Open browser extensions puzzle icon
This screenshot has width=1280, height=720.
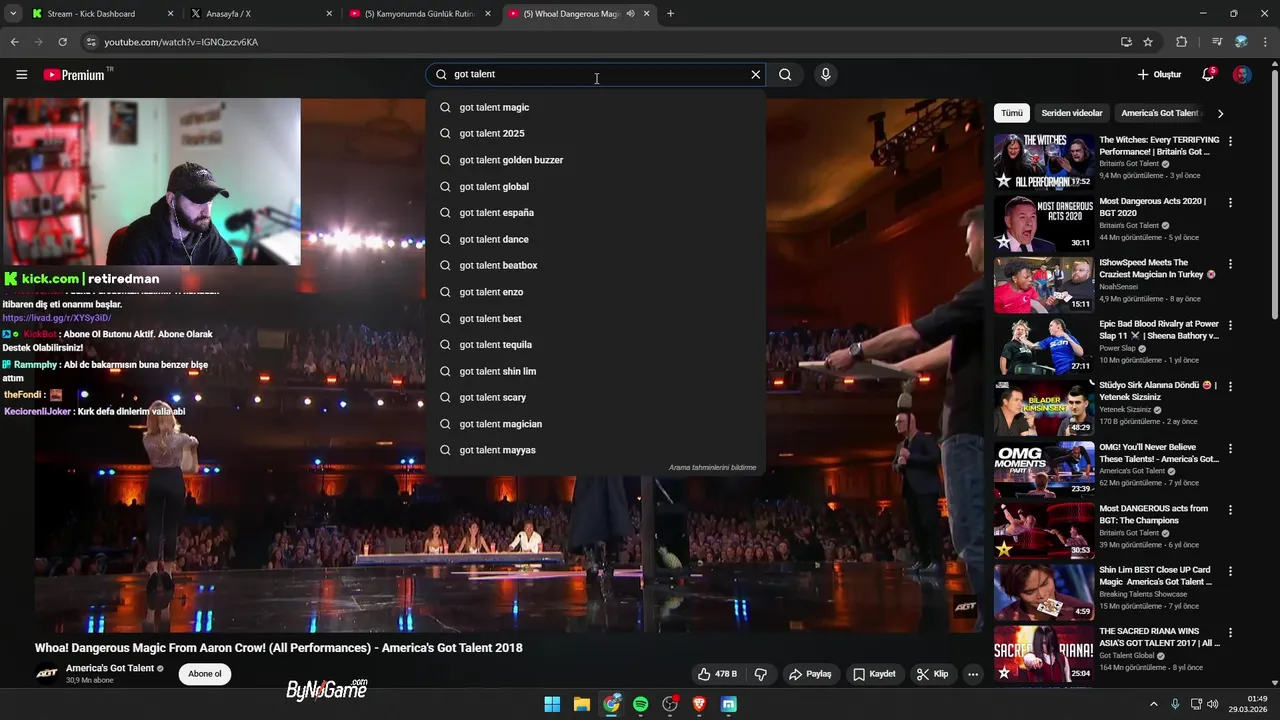tap(1181, 42)
